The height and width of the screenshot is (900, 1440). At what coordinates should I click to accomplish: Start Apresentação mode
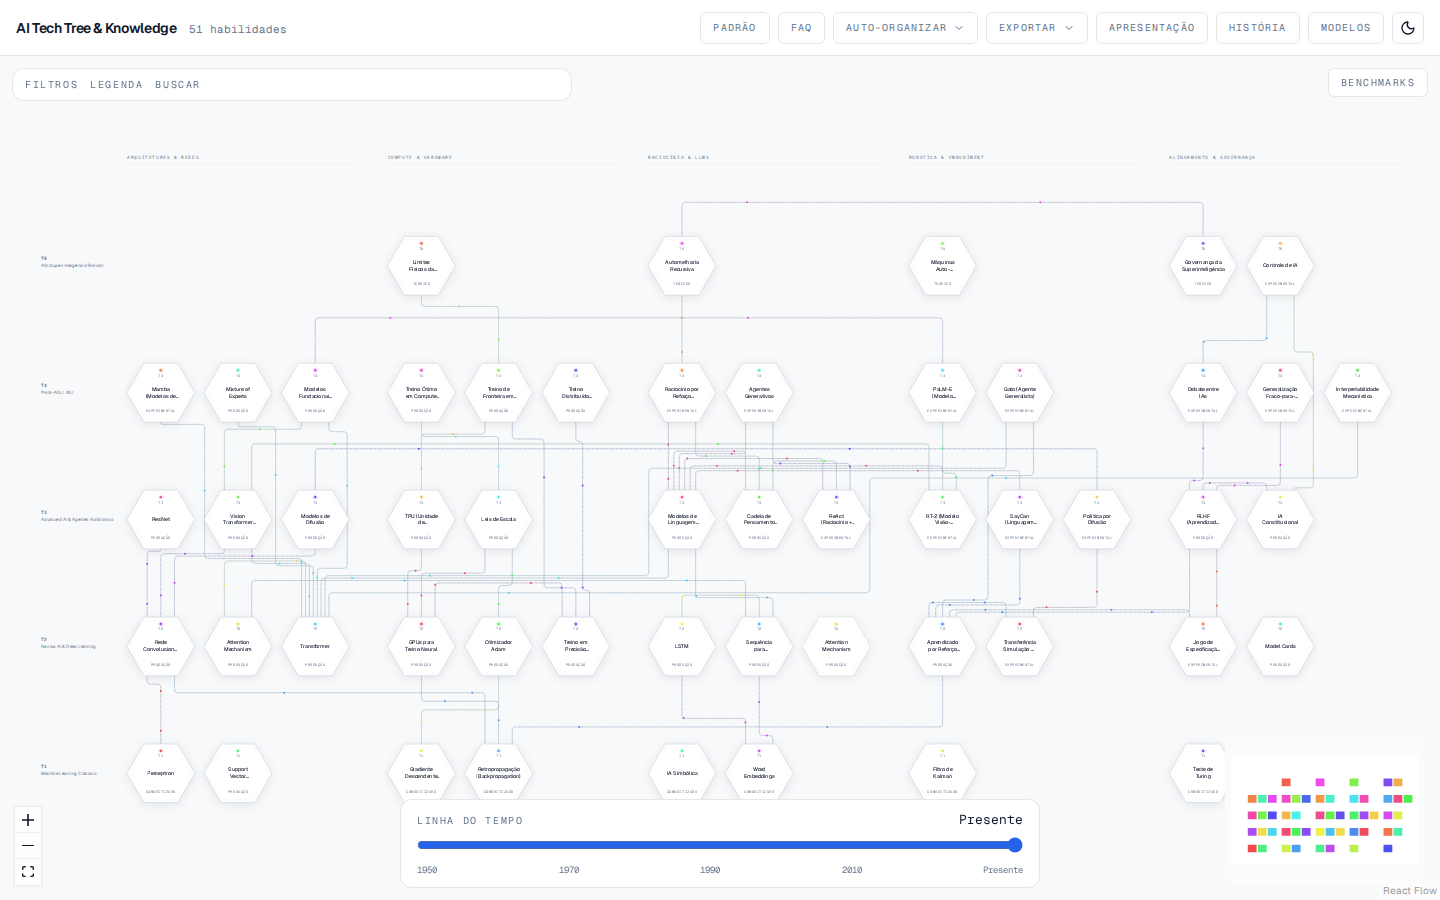tap(1152, 28)
